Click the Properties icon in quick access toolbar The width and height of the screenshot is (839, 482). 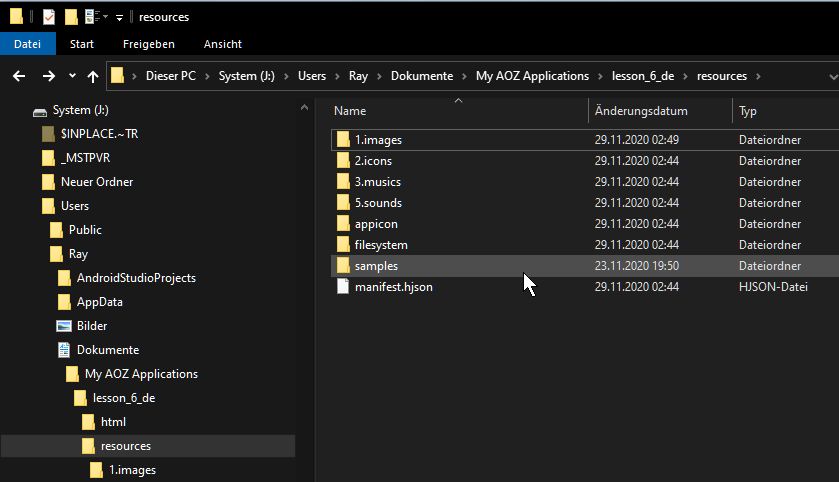[48, 17]
